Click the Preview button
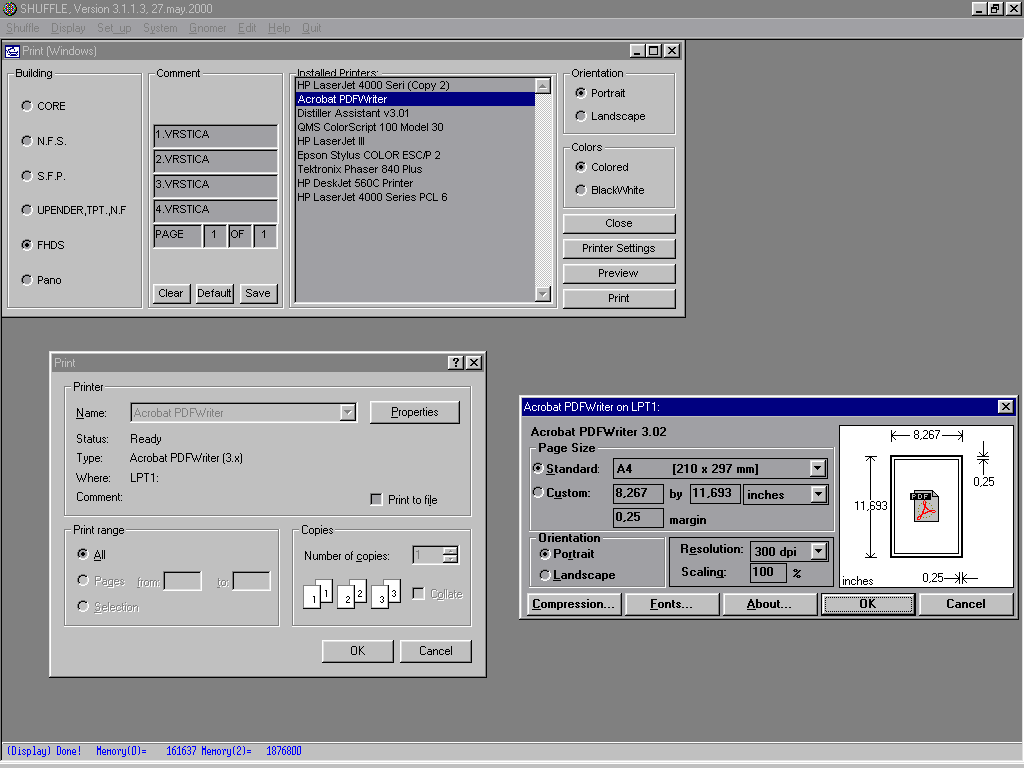This screenshot has width=1024, height=768. tap(619, 273)
